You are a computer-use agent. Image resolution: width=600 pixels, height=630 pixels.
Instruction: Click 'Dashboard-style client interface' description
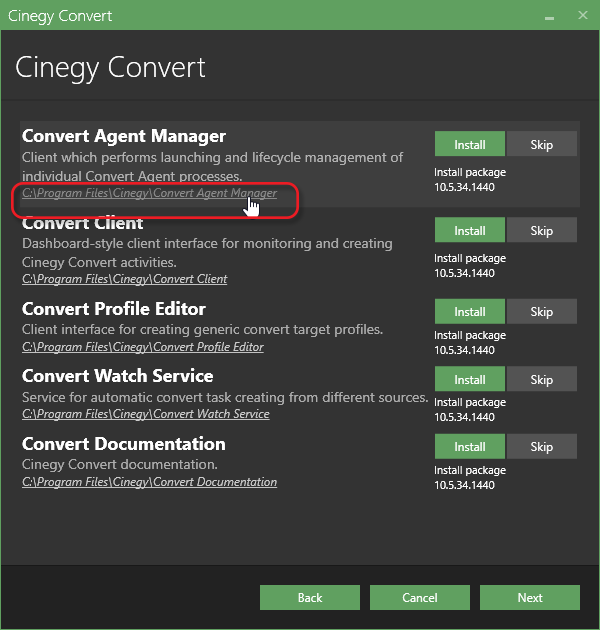pos(207,253)
